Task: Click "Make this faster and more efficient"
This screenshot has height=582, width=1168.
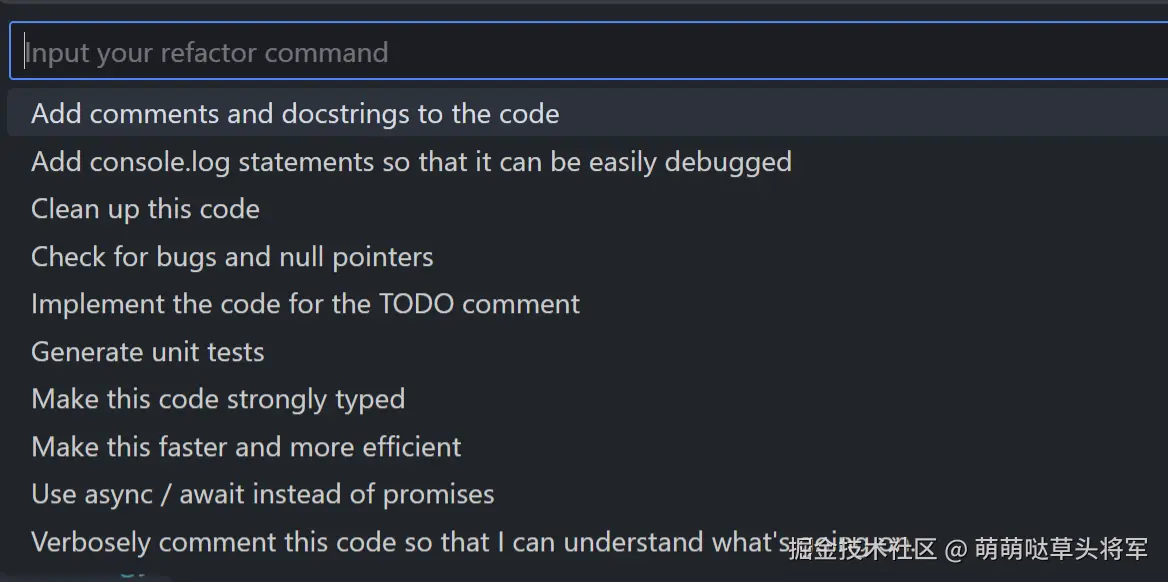Action: coord(246,446)
